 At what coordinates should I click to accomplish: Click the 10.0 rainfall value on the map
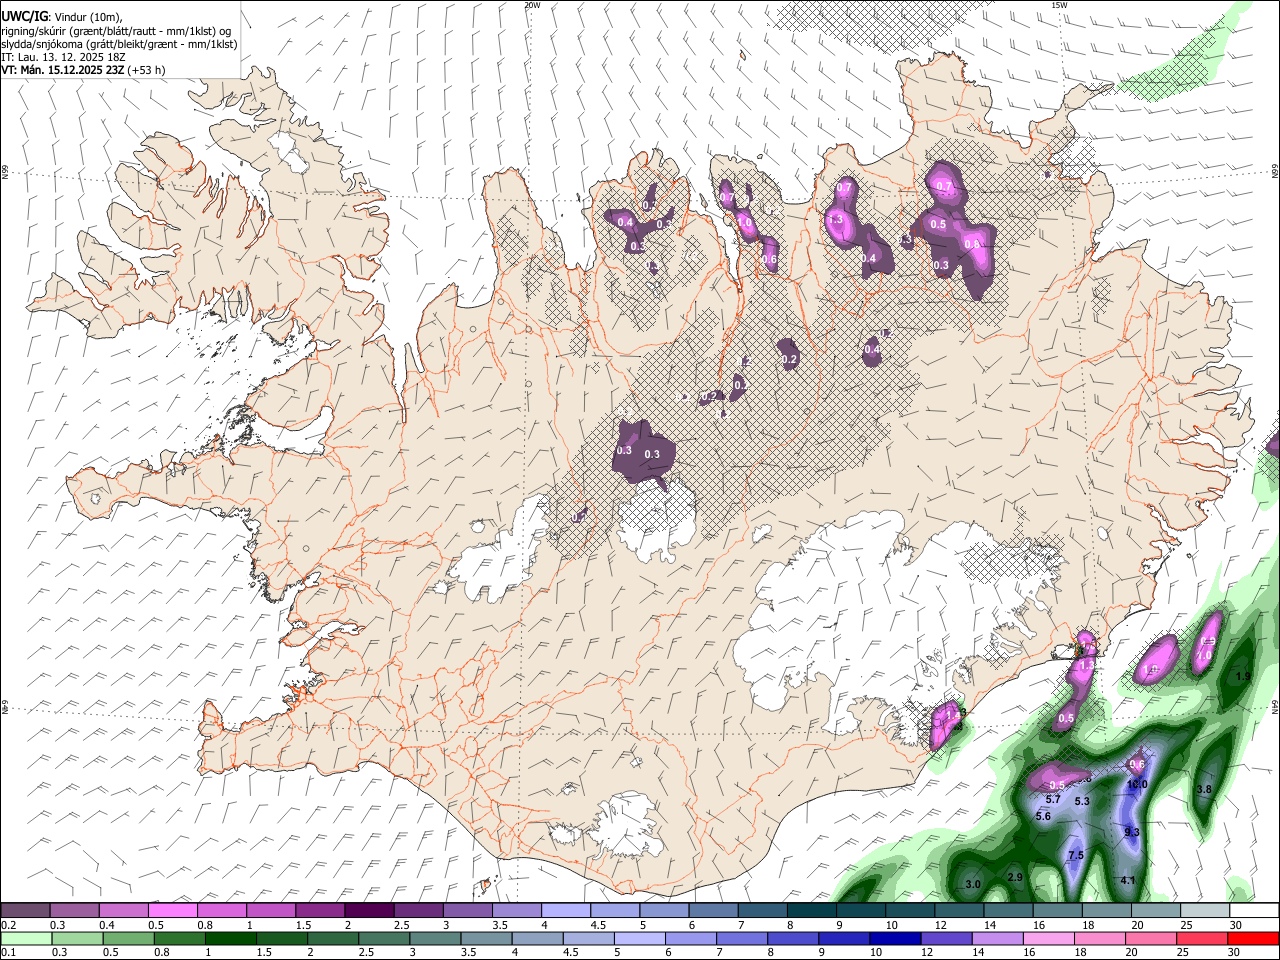click(1137, 785)
